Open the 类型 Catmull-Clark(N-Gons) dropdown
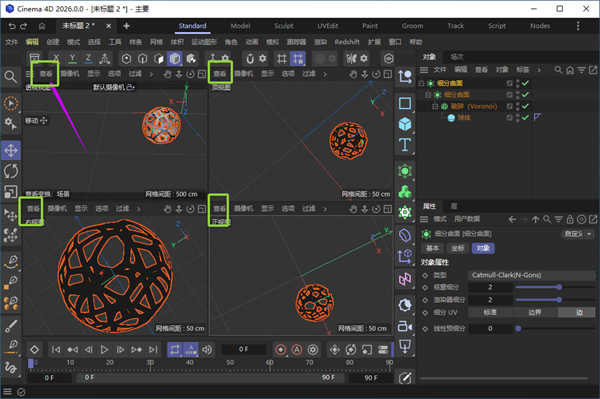This screenshot has height=399, width=600. [x=532, y=275]
